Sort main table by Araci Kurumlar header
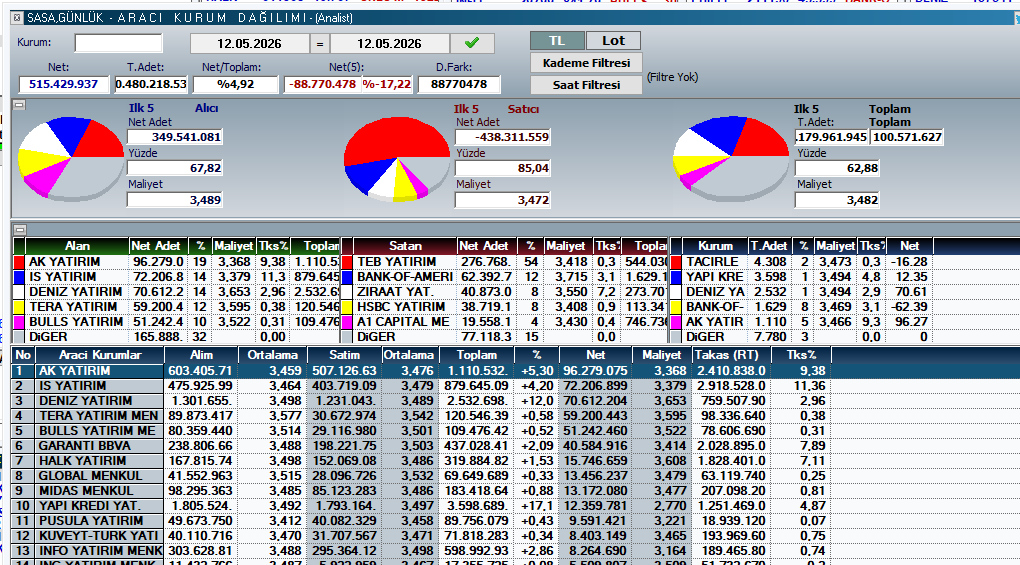This screenshot has height=565, width=1020. 100,355
